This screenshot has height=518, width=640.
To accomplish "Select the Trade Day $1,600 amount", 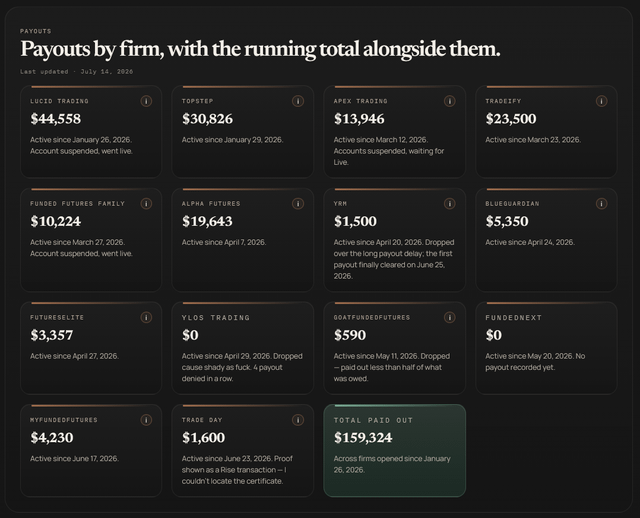I will pyautogui.click(x=203, y=438).
